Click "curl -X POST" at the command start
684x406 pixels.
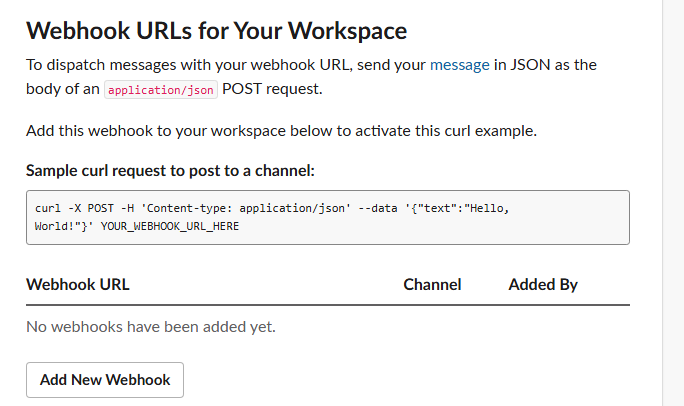pos(74,208)
